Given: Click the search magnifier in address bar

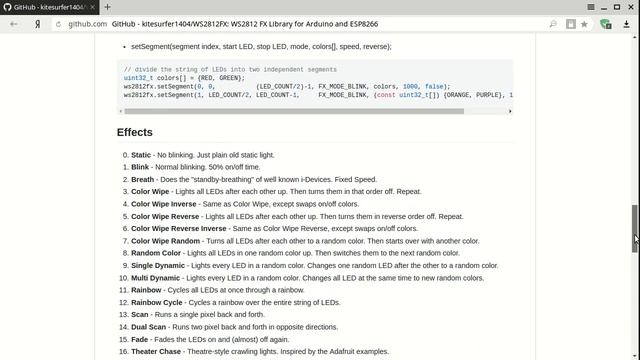Looking at the screenshot, I should click(x=553, y=24).
